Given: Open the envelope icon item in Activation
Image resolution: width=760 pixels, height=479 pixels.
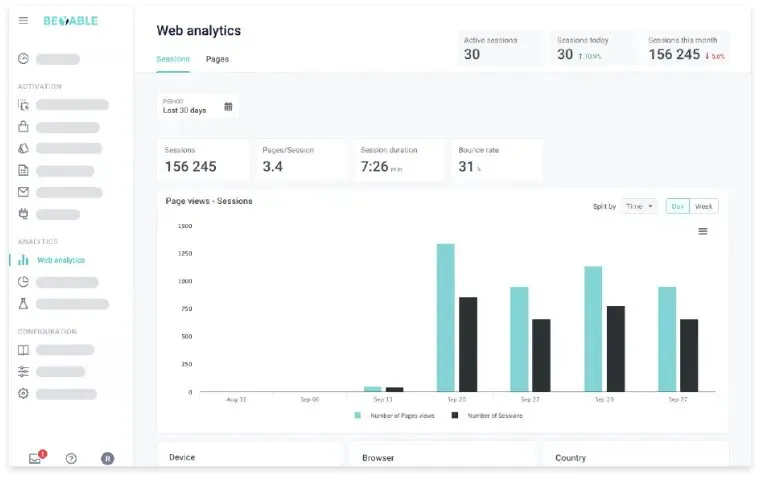Looking at the screenshot, I should 24,192.
